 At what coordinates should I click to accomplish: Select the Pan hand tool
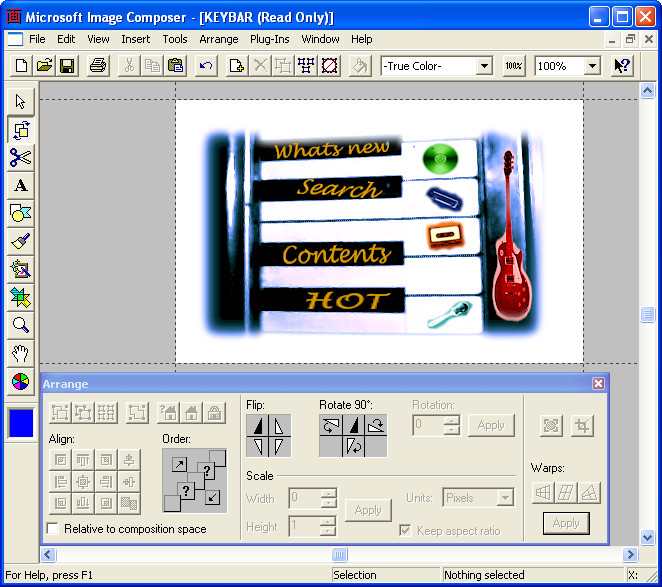coord(20,353)
